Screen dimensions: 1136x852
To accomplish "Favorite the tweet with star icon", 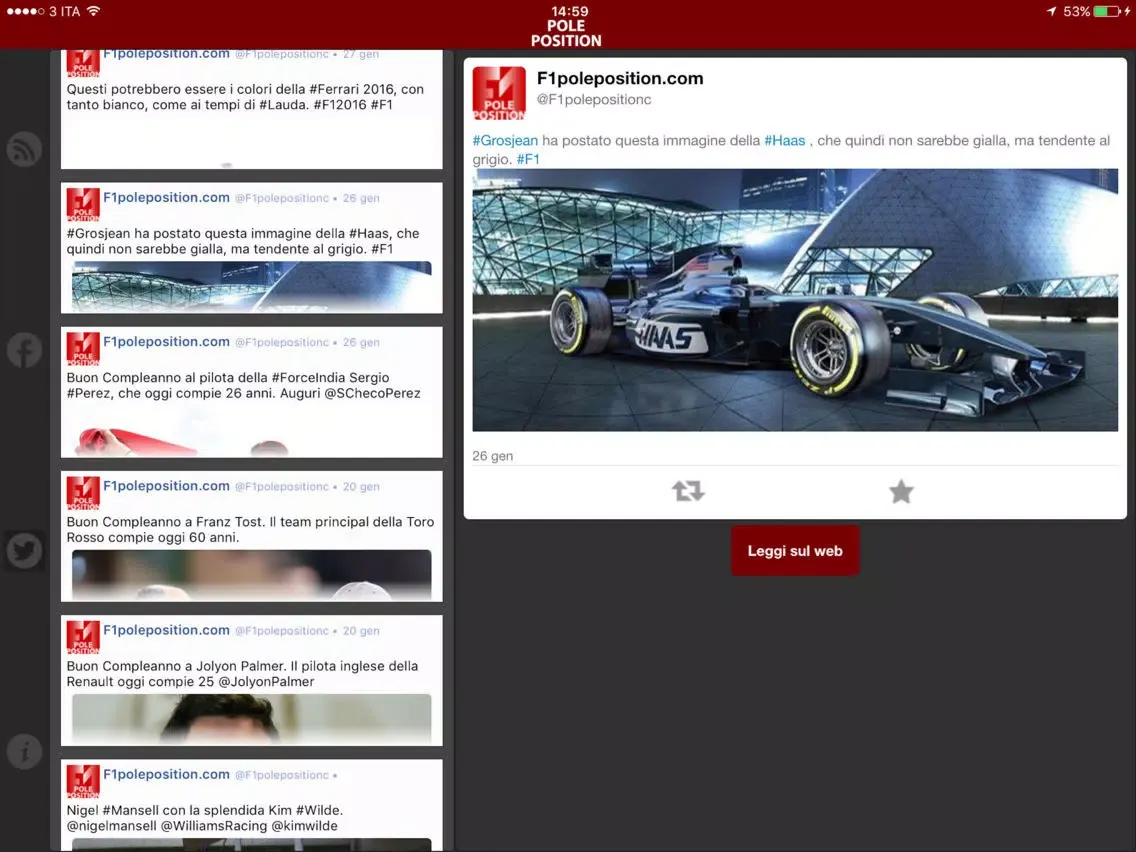I will pyautogui.click(x=901, y=491).
